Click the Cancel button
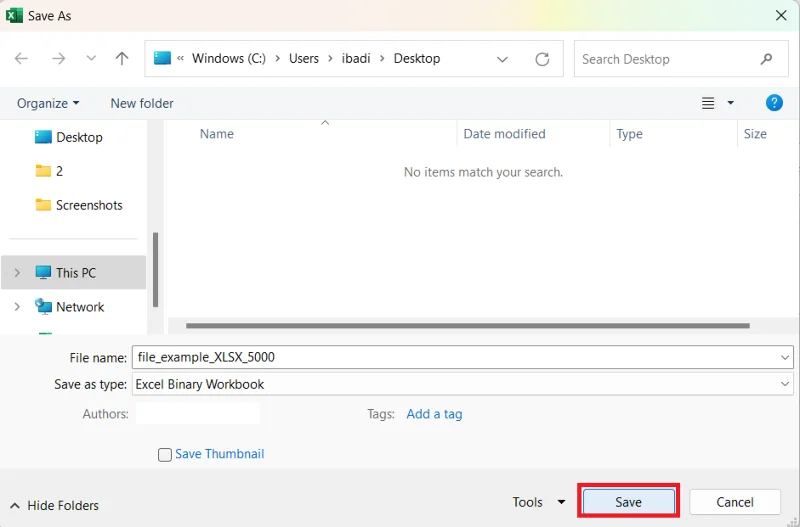This screenshot has width=800, height=527. pyautogui.click(x=735, y=502)
